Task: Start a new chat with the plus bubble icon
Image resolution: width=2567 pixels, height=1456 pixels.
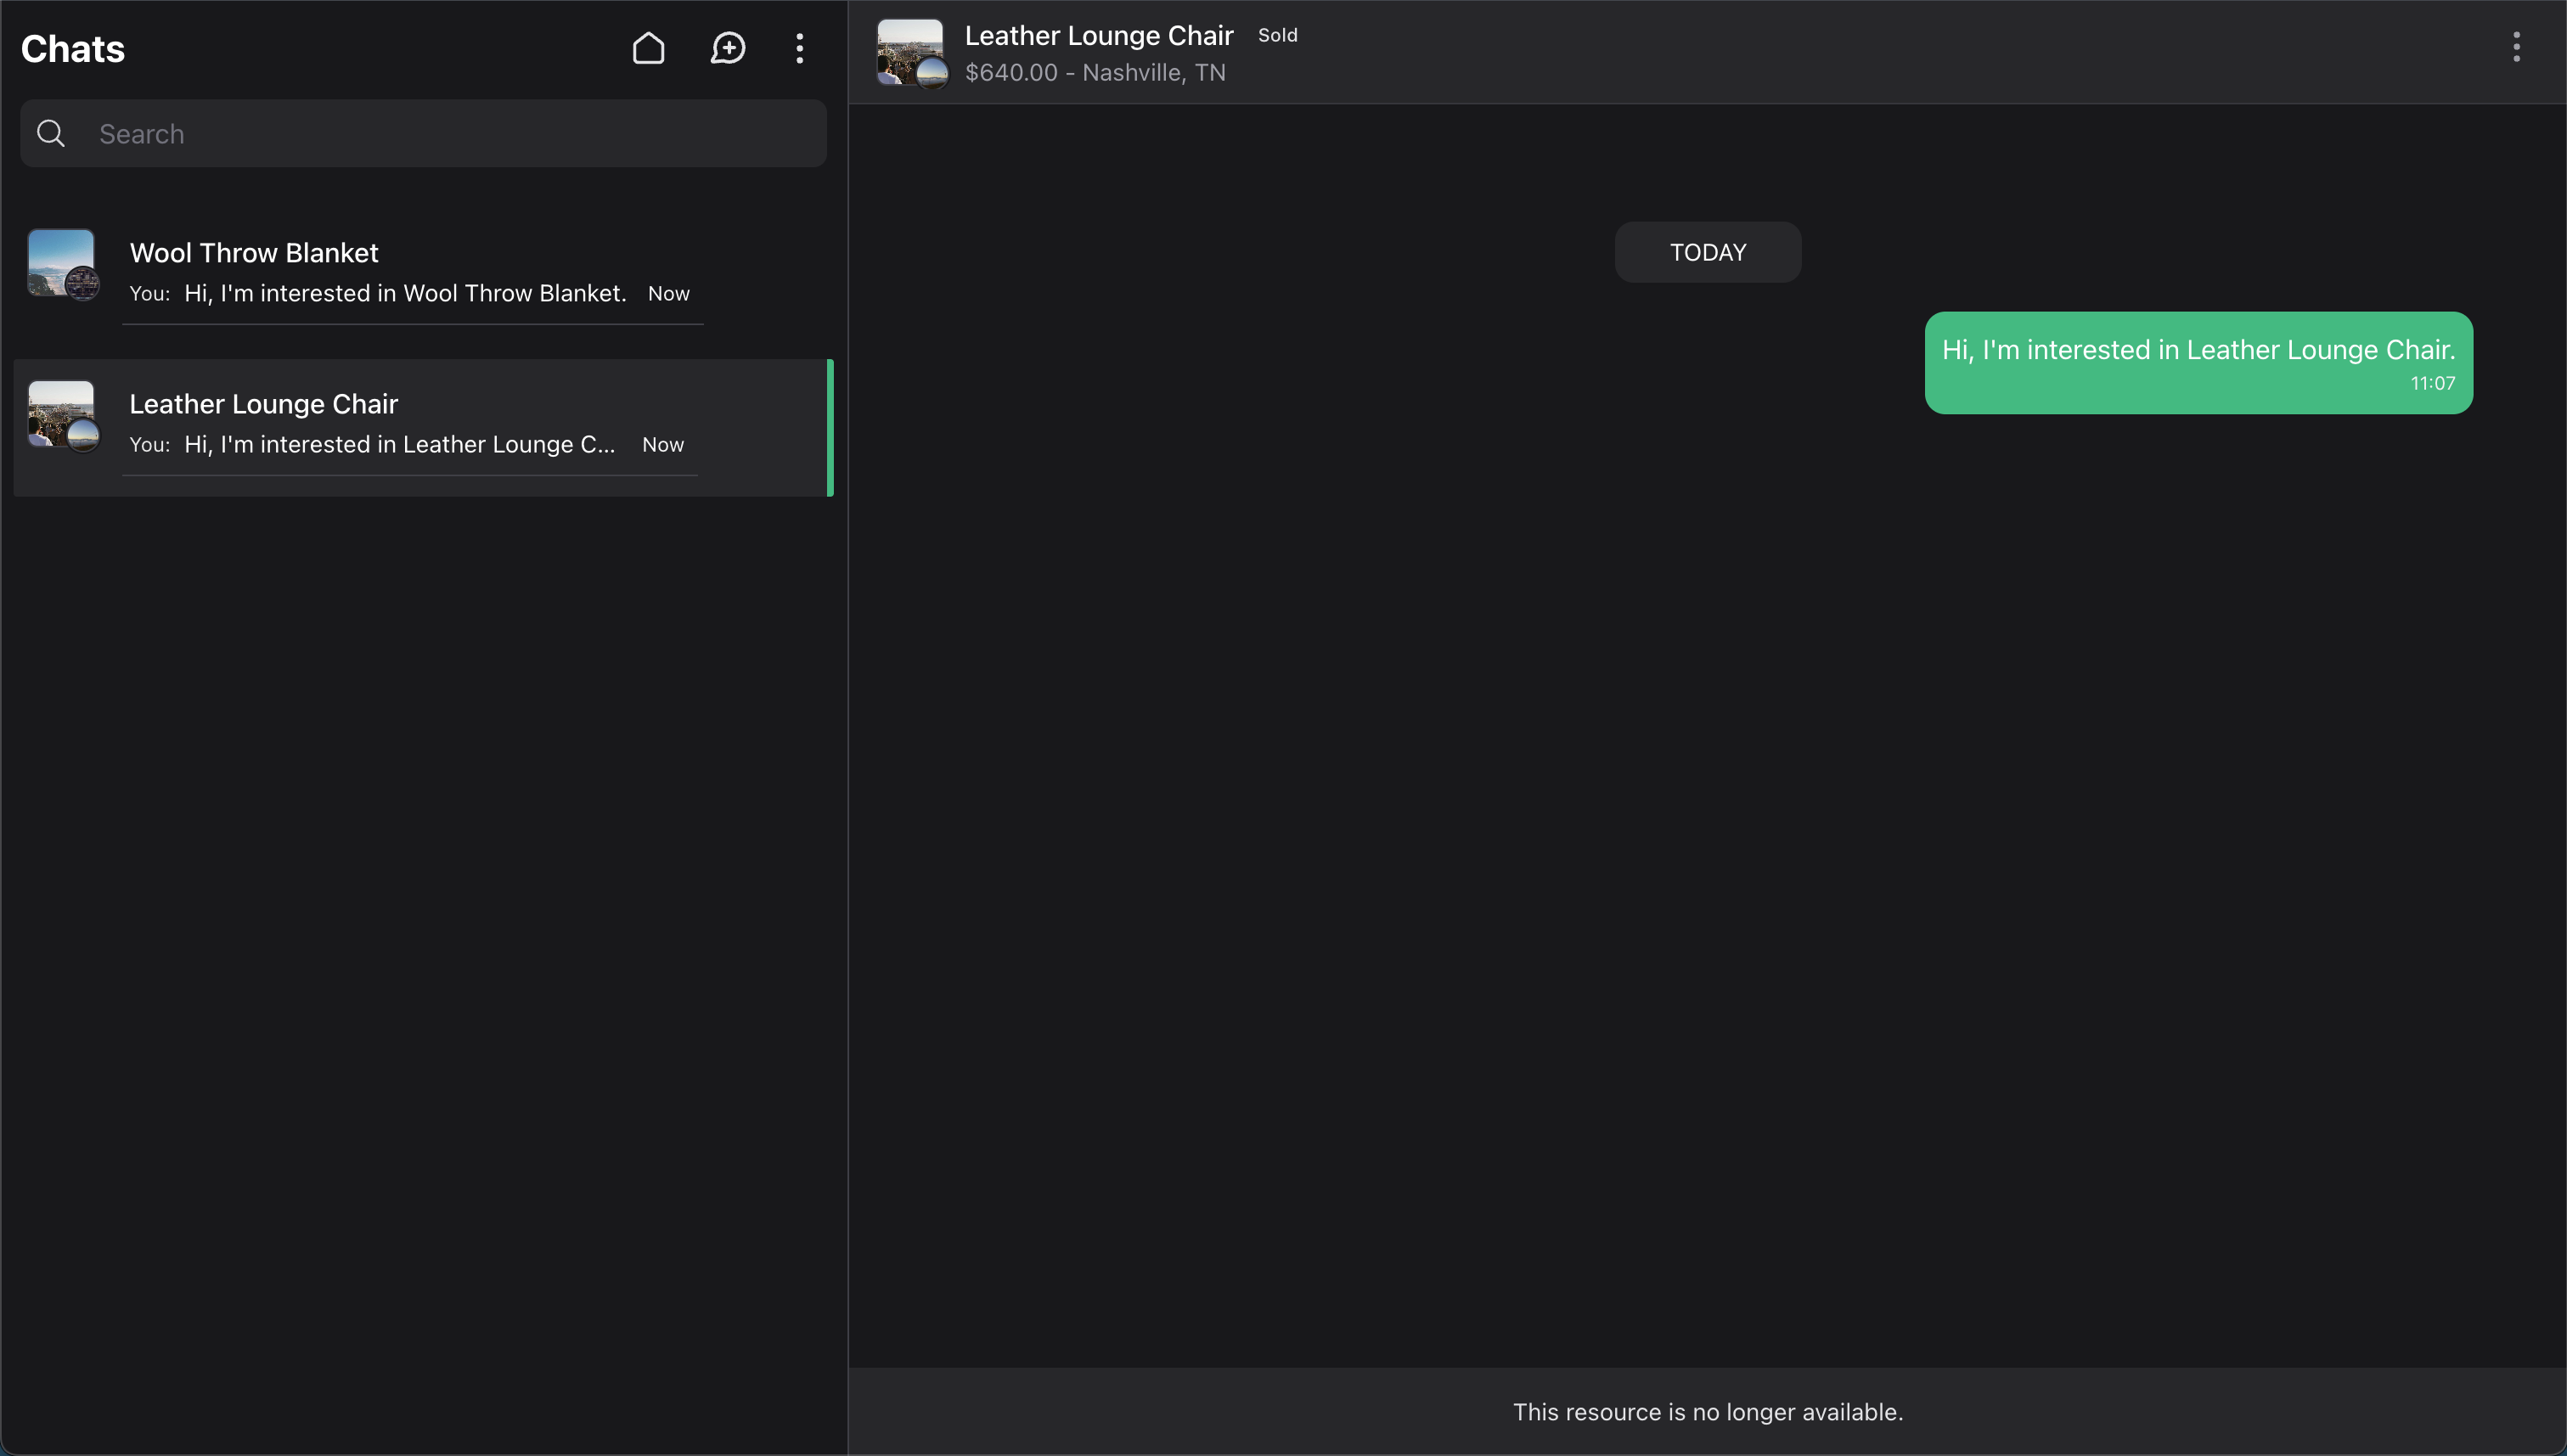Action: (x=728, y=48)
